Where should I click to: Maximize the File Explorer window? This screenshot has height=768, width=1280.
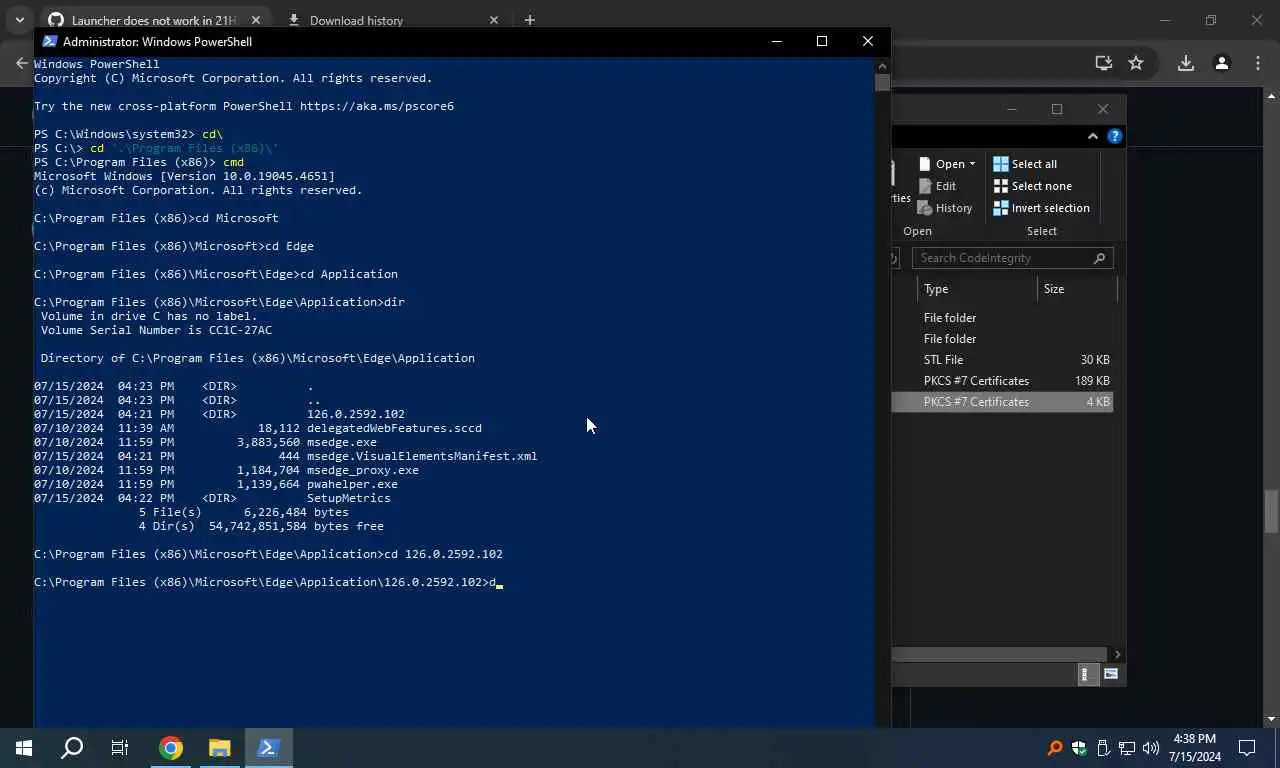pyautogui.click(x=1057, y=109)
